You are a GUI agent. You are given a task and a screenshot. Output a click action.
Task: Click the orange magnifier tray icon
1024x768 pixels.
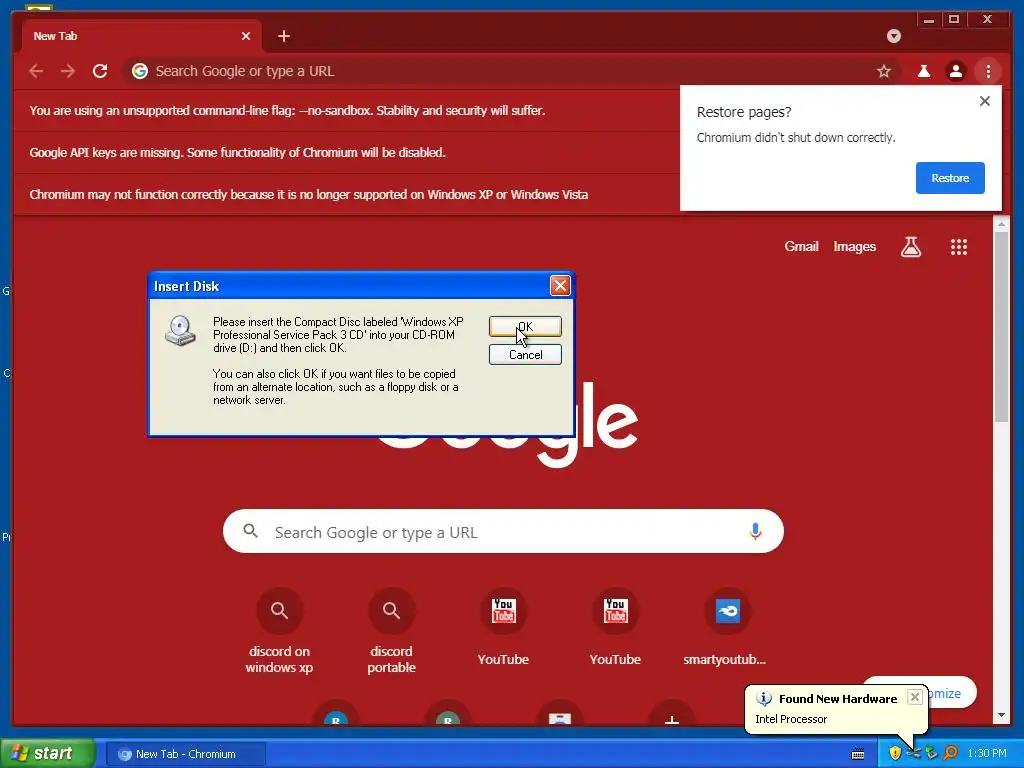(950, 753)
